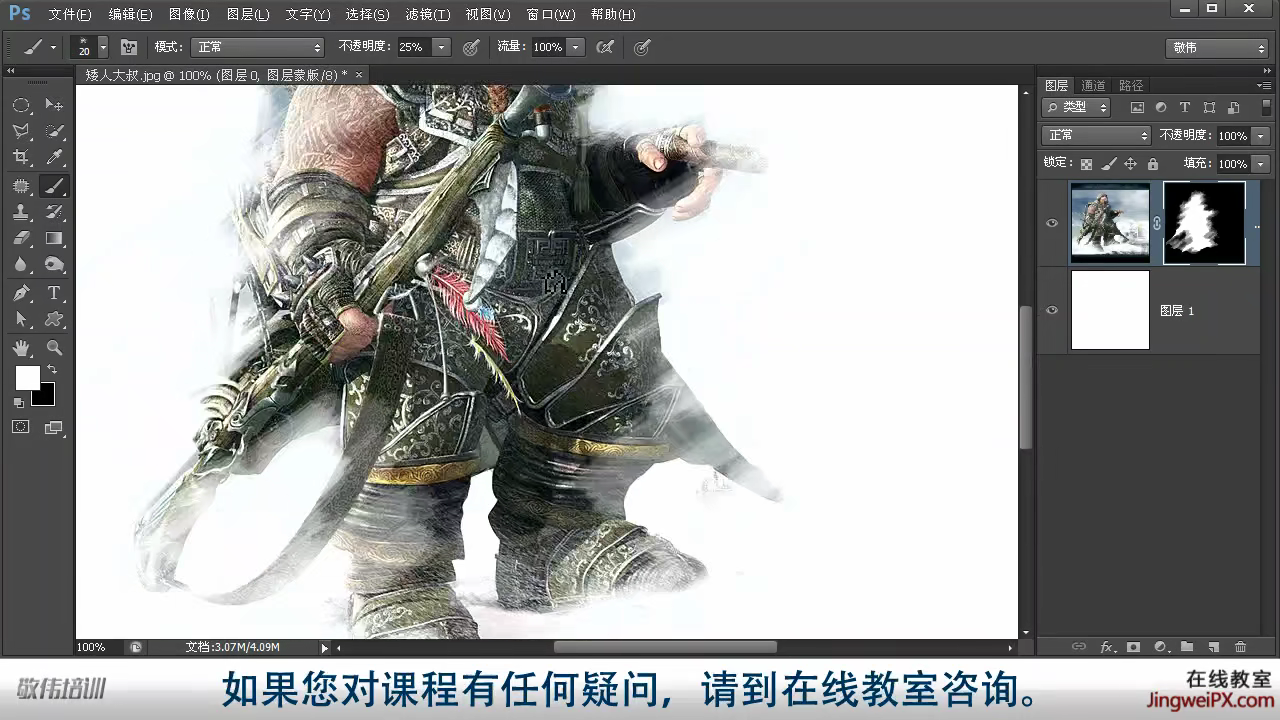Open the brush 不透明度 slider dropdown
Screen dimensions: 1280x720
(x=441, y=47)
